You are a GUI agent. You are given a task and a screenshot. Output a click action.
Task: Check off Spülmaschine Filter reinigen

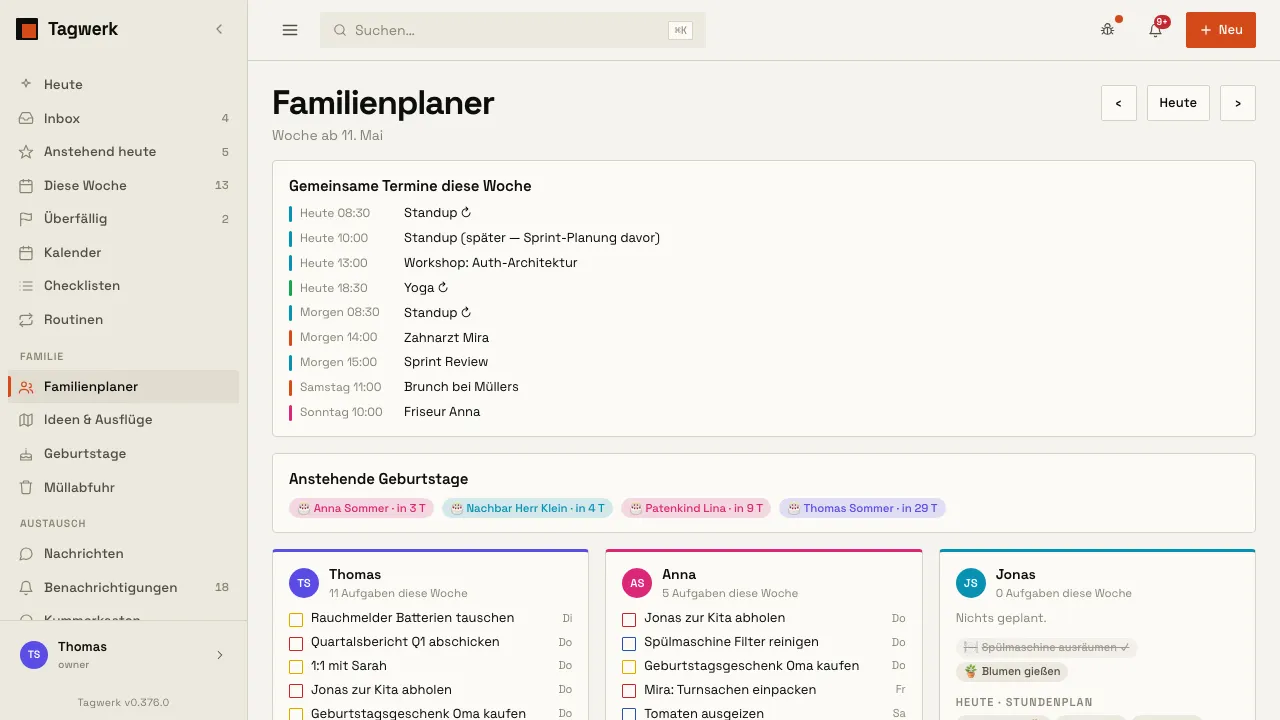(x=629, y=643)
